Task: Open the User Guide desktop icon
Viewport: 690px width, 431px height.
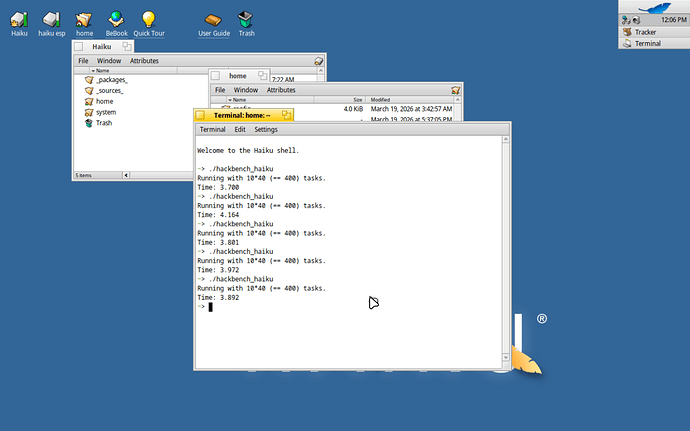Action: (213, 19)
